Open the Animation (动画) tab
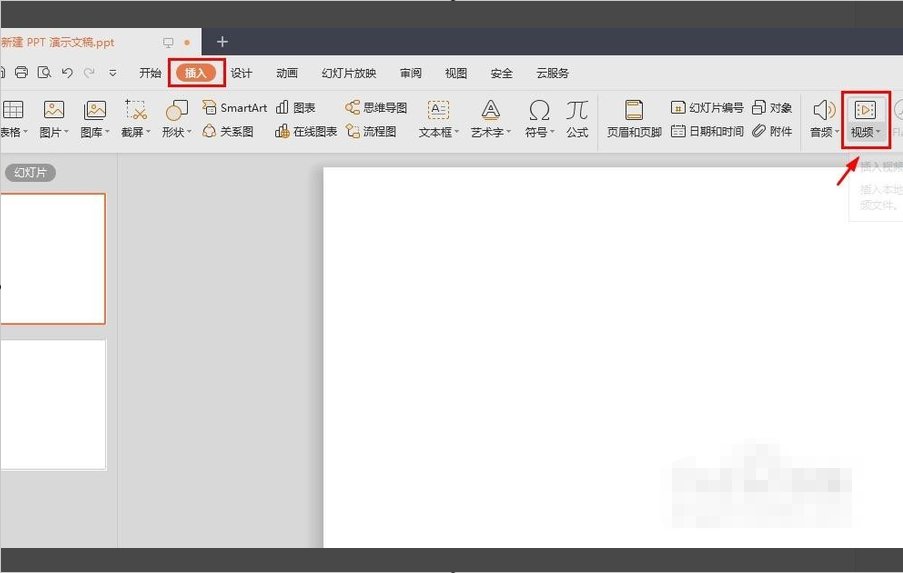 click(x=287, y=73)
